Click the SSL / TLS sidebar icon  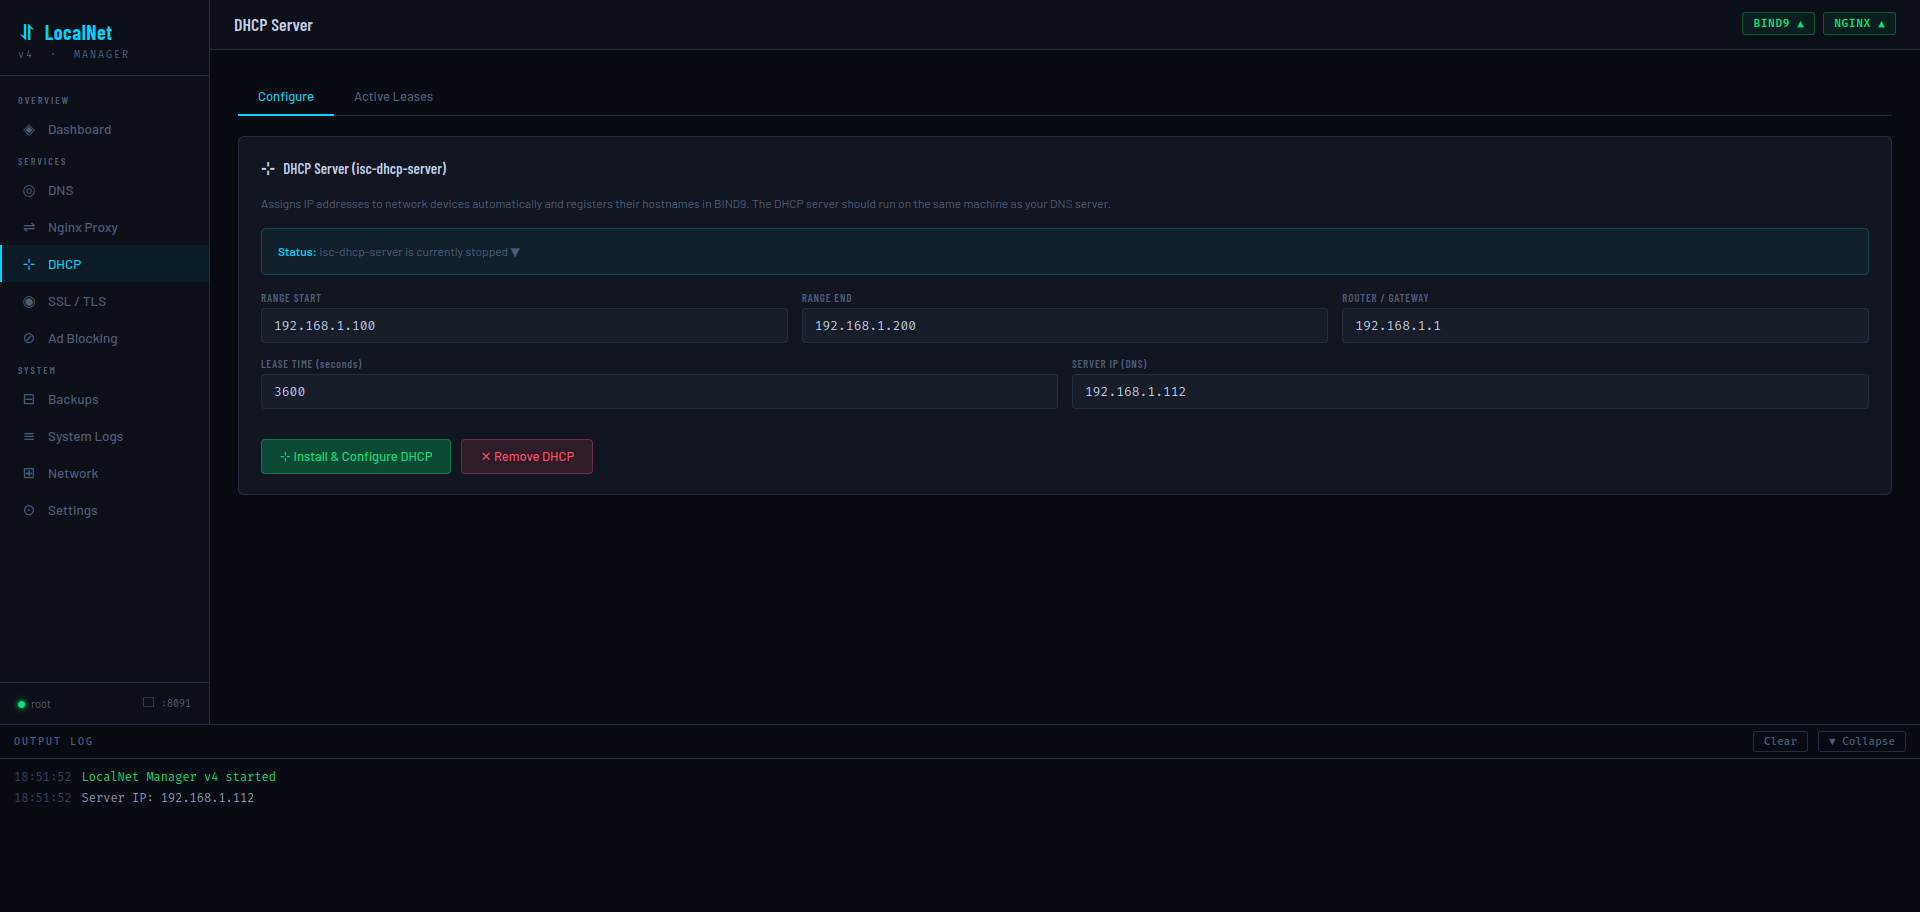tap(29, 302)
